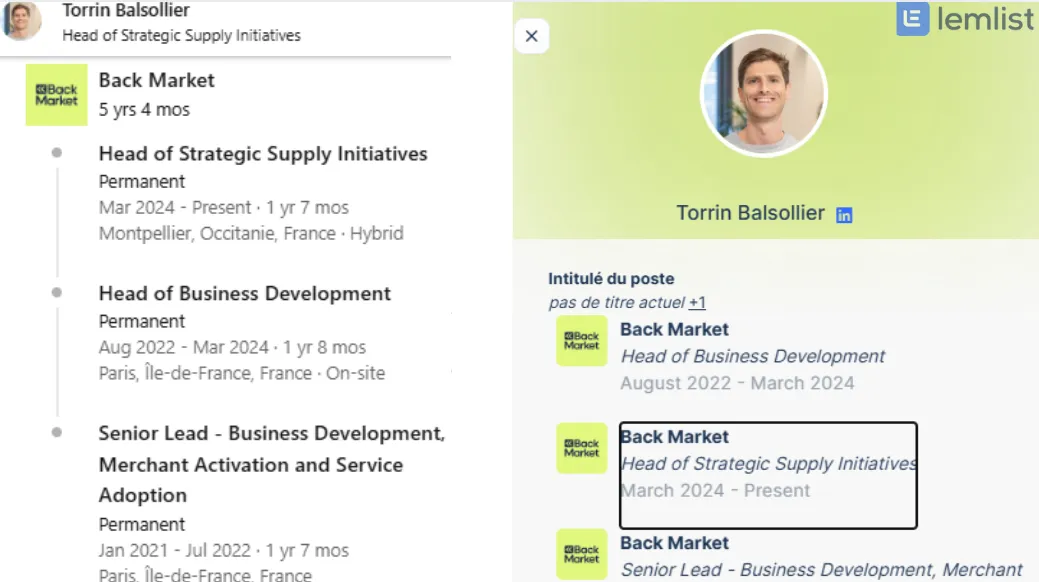Open the +1 additional titles link
Screen dimensions: 1039x582
(697, 302)
